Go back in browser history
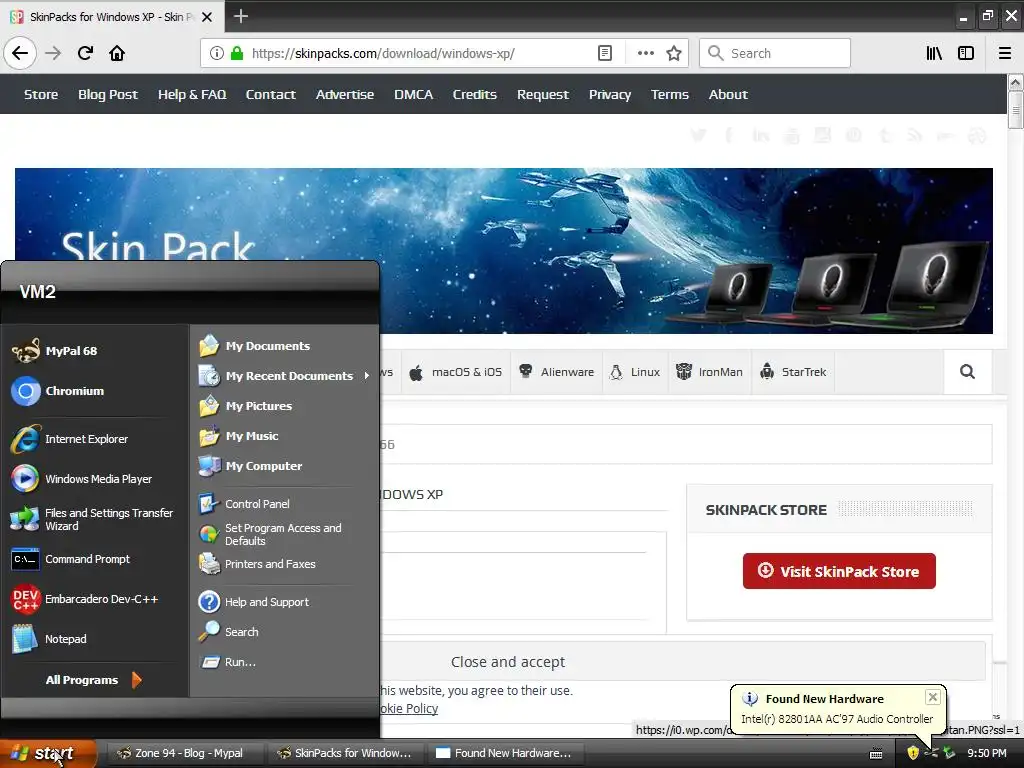Screen dimensions: 1024x768 click(x=20, y=53)
